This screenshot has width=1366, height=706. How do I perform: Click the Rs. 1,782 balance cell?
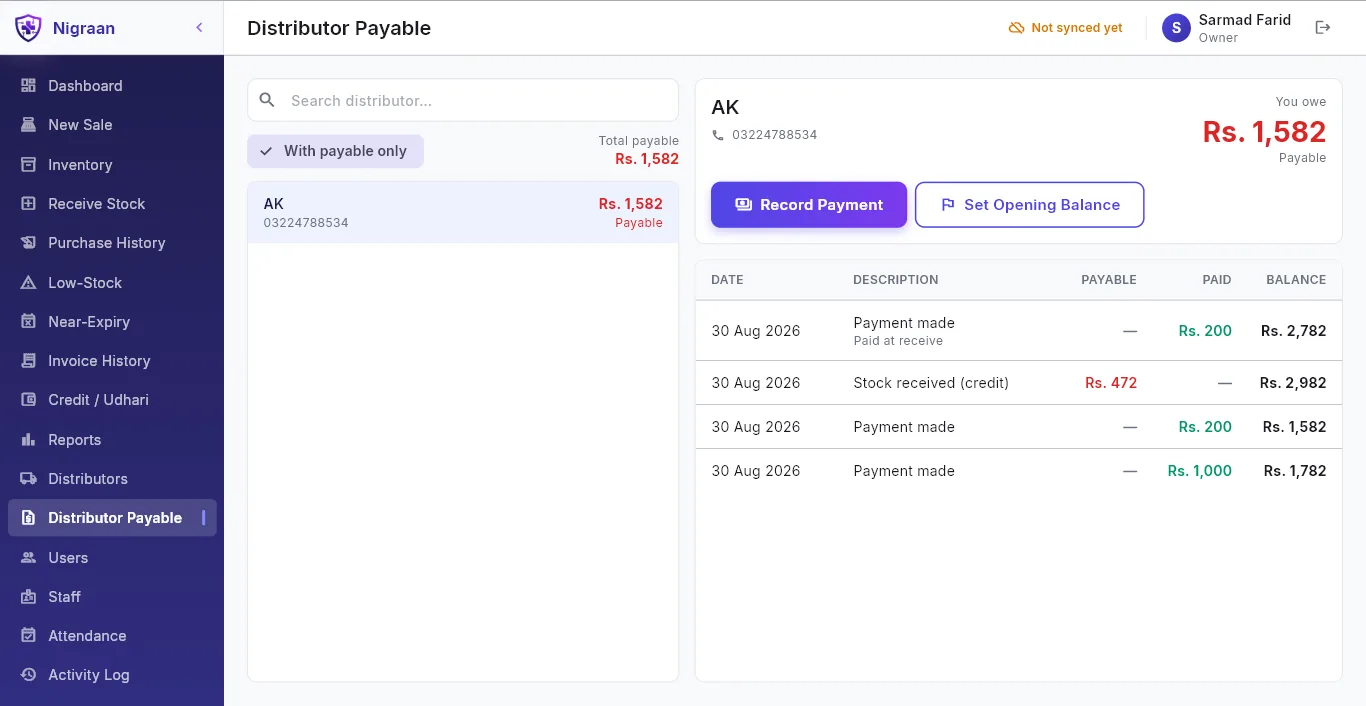pyautogui.click(x=1295, y=471)
